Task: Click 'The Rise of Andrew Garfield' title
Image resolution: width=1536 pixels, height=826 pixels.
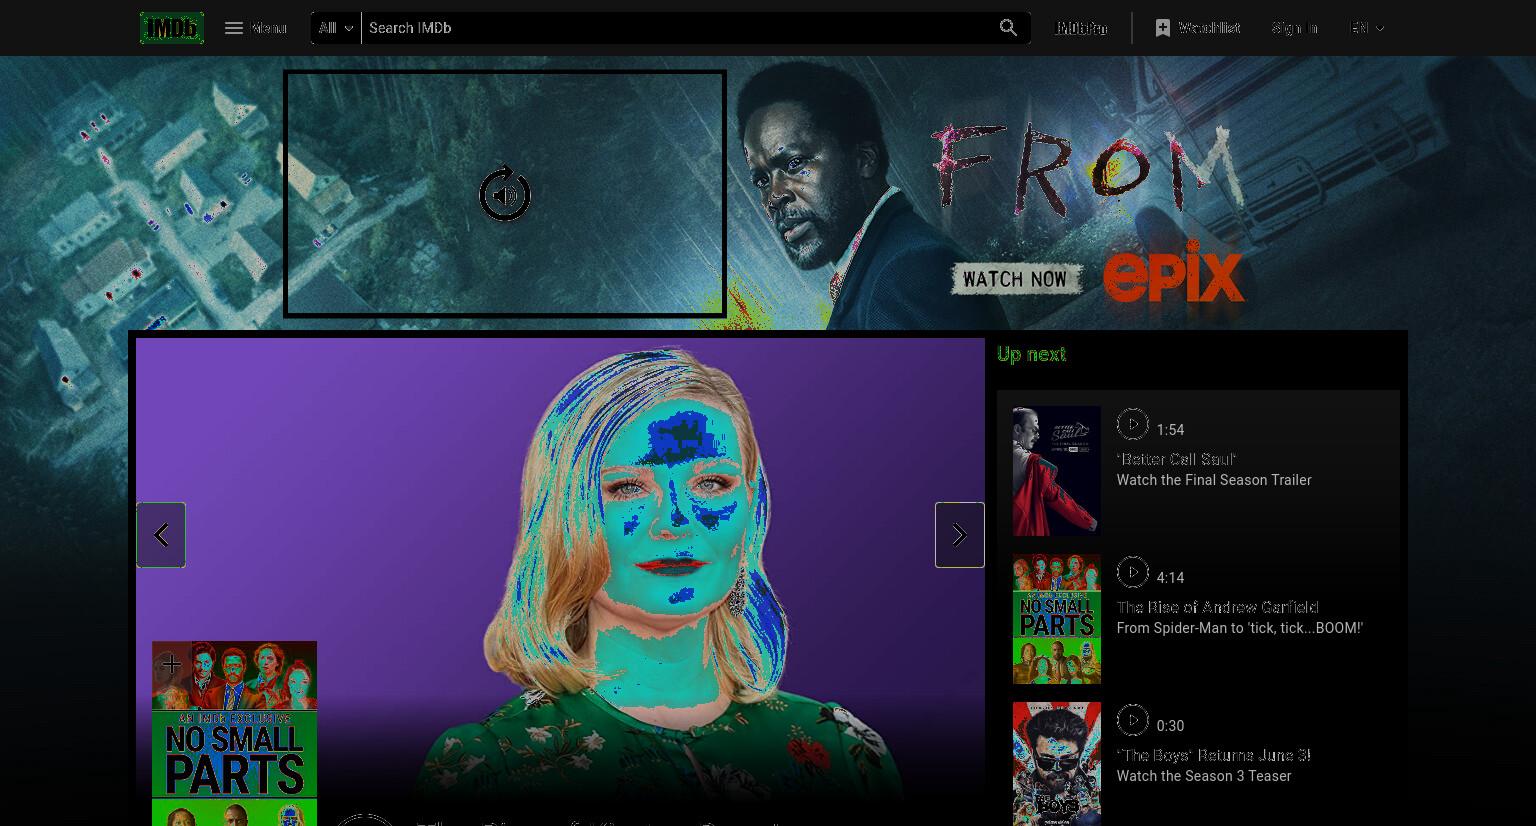Action: tap(1217, 607)
